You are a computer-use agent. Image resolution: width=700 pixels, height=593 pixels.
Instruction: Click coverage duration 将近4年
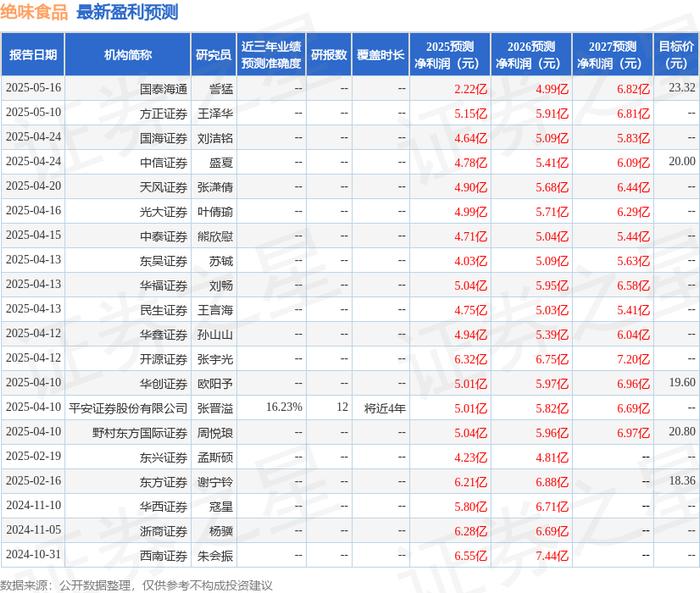tap(385, 409)
